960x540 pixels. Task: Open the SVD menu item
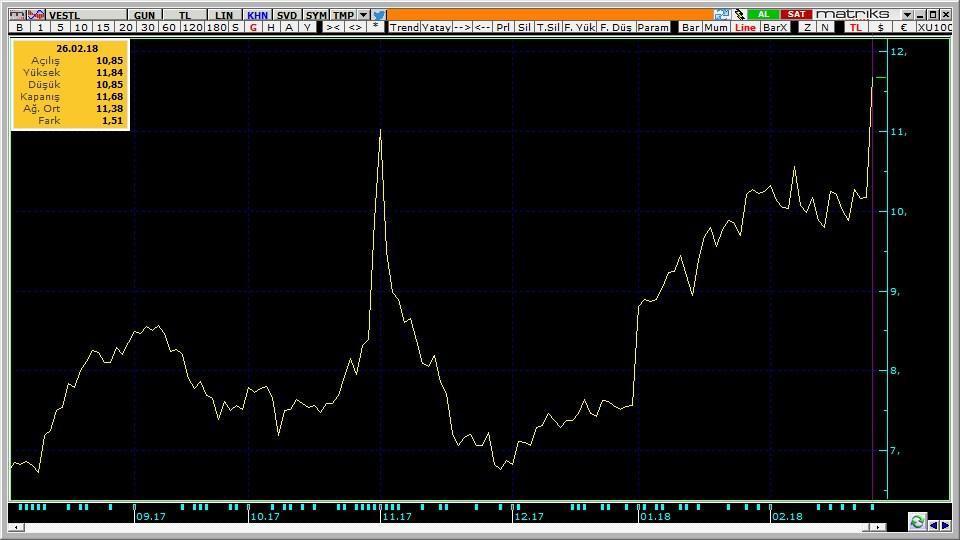point(287,15)
